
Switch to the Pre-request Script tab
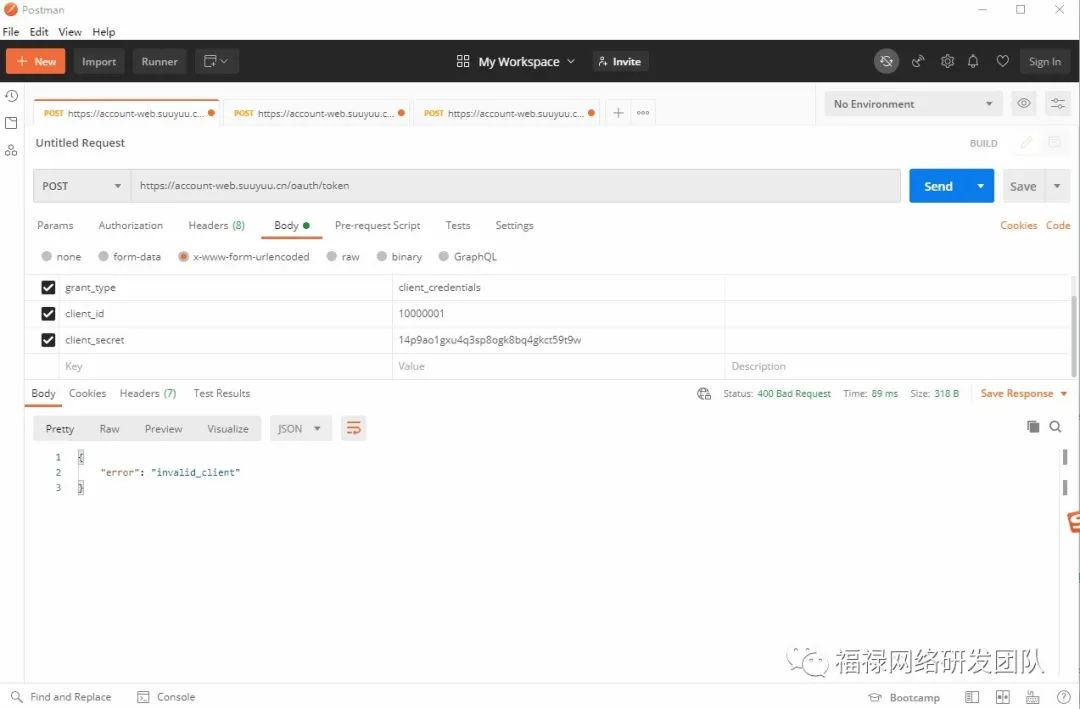(377, 225)
